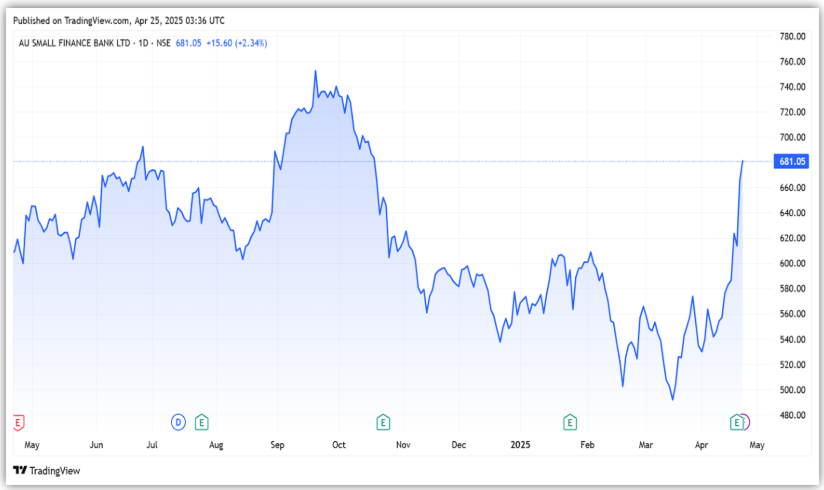Click the 600.00 price level on axis
The height and width of the screenshot is (490, 824).
pyautogui.click(x=792, y=264)
